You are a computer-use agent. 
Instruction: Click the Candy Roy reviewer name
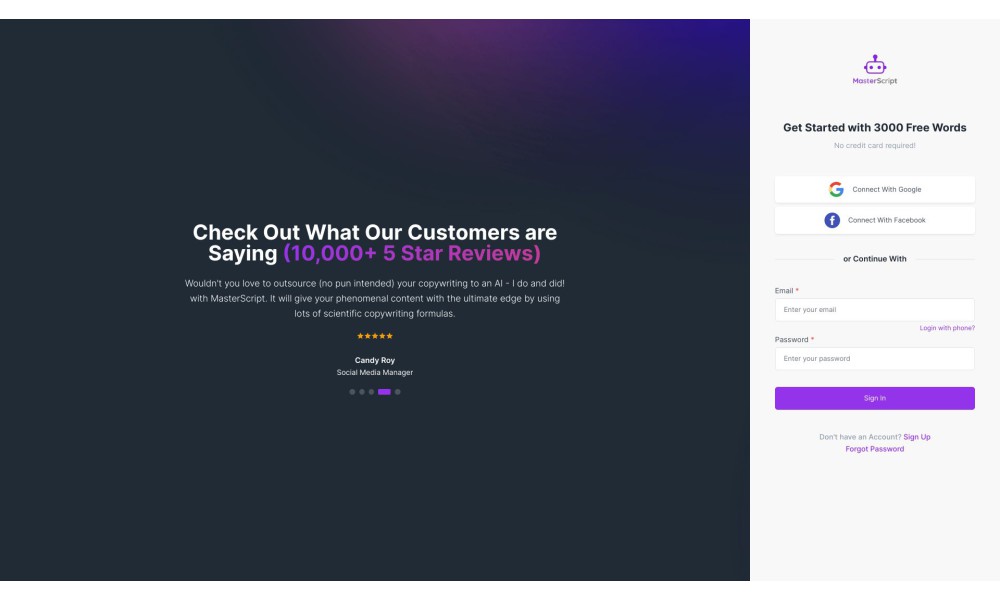click(x=374, y=360)
